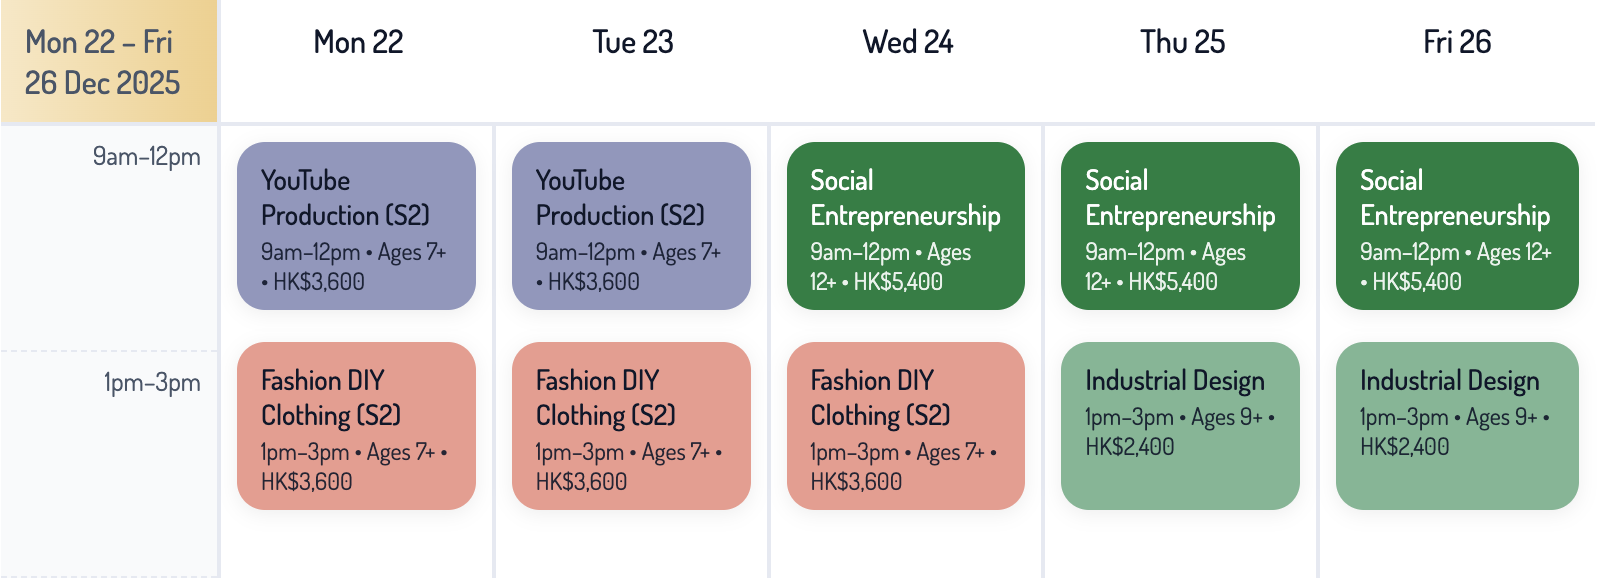Choose Friday's Industrial Design class
Image resolution: width=1598 pixels, height=582 pixels.
click(1457, 426)
